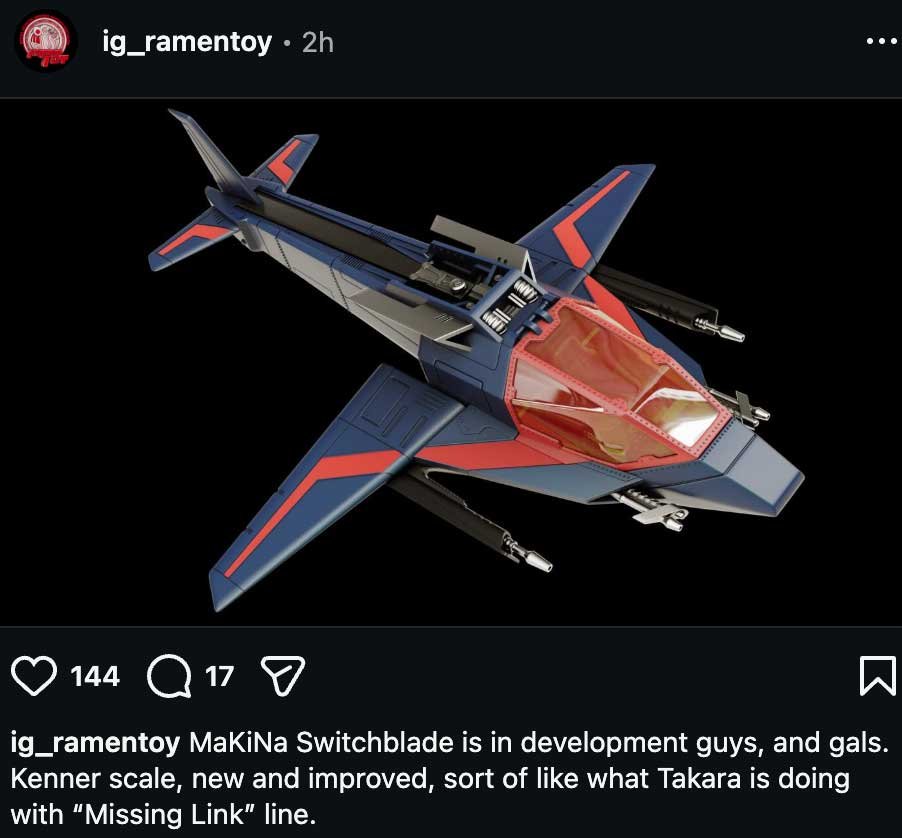The height and width of the screenshot is (838, 902).
Task: Tap the heart to unlike if already liked
Action: coord(37,676)
